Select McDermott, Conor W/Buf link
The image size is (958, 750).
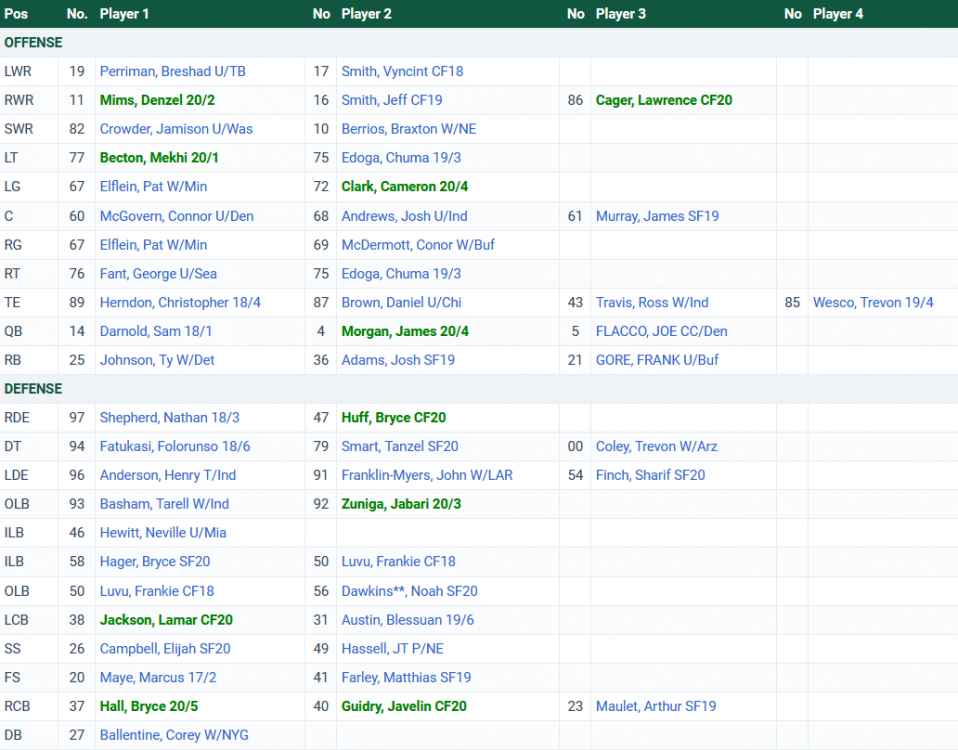(x=418, y=245)
